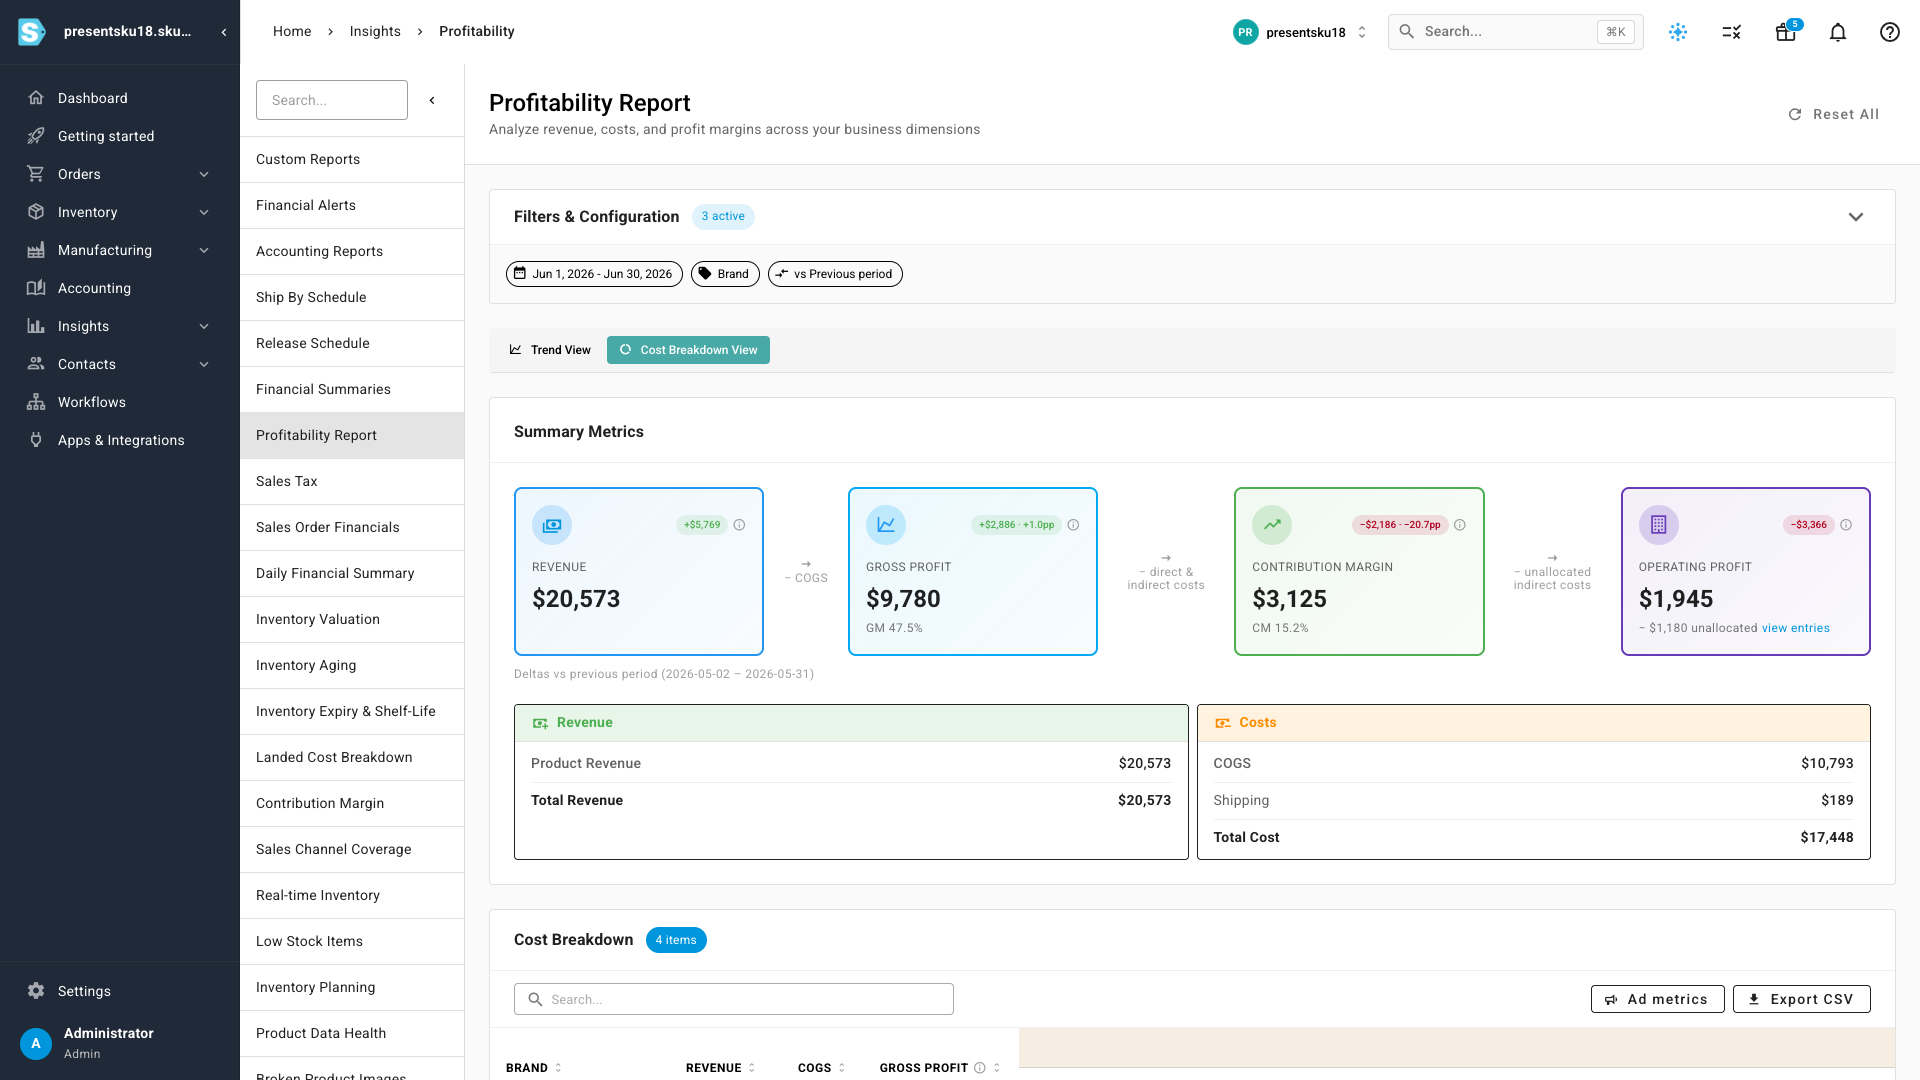Open the Sales Tax report
The height and width of the screenshot is (1080, 1920).
(352, 481)
